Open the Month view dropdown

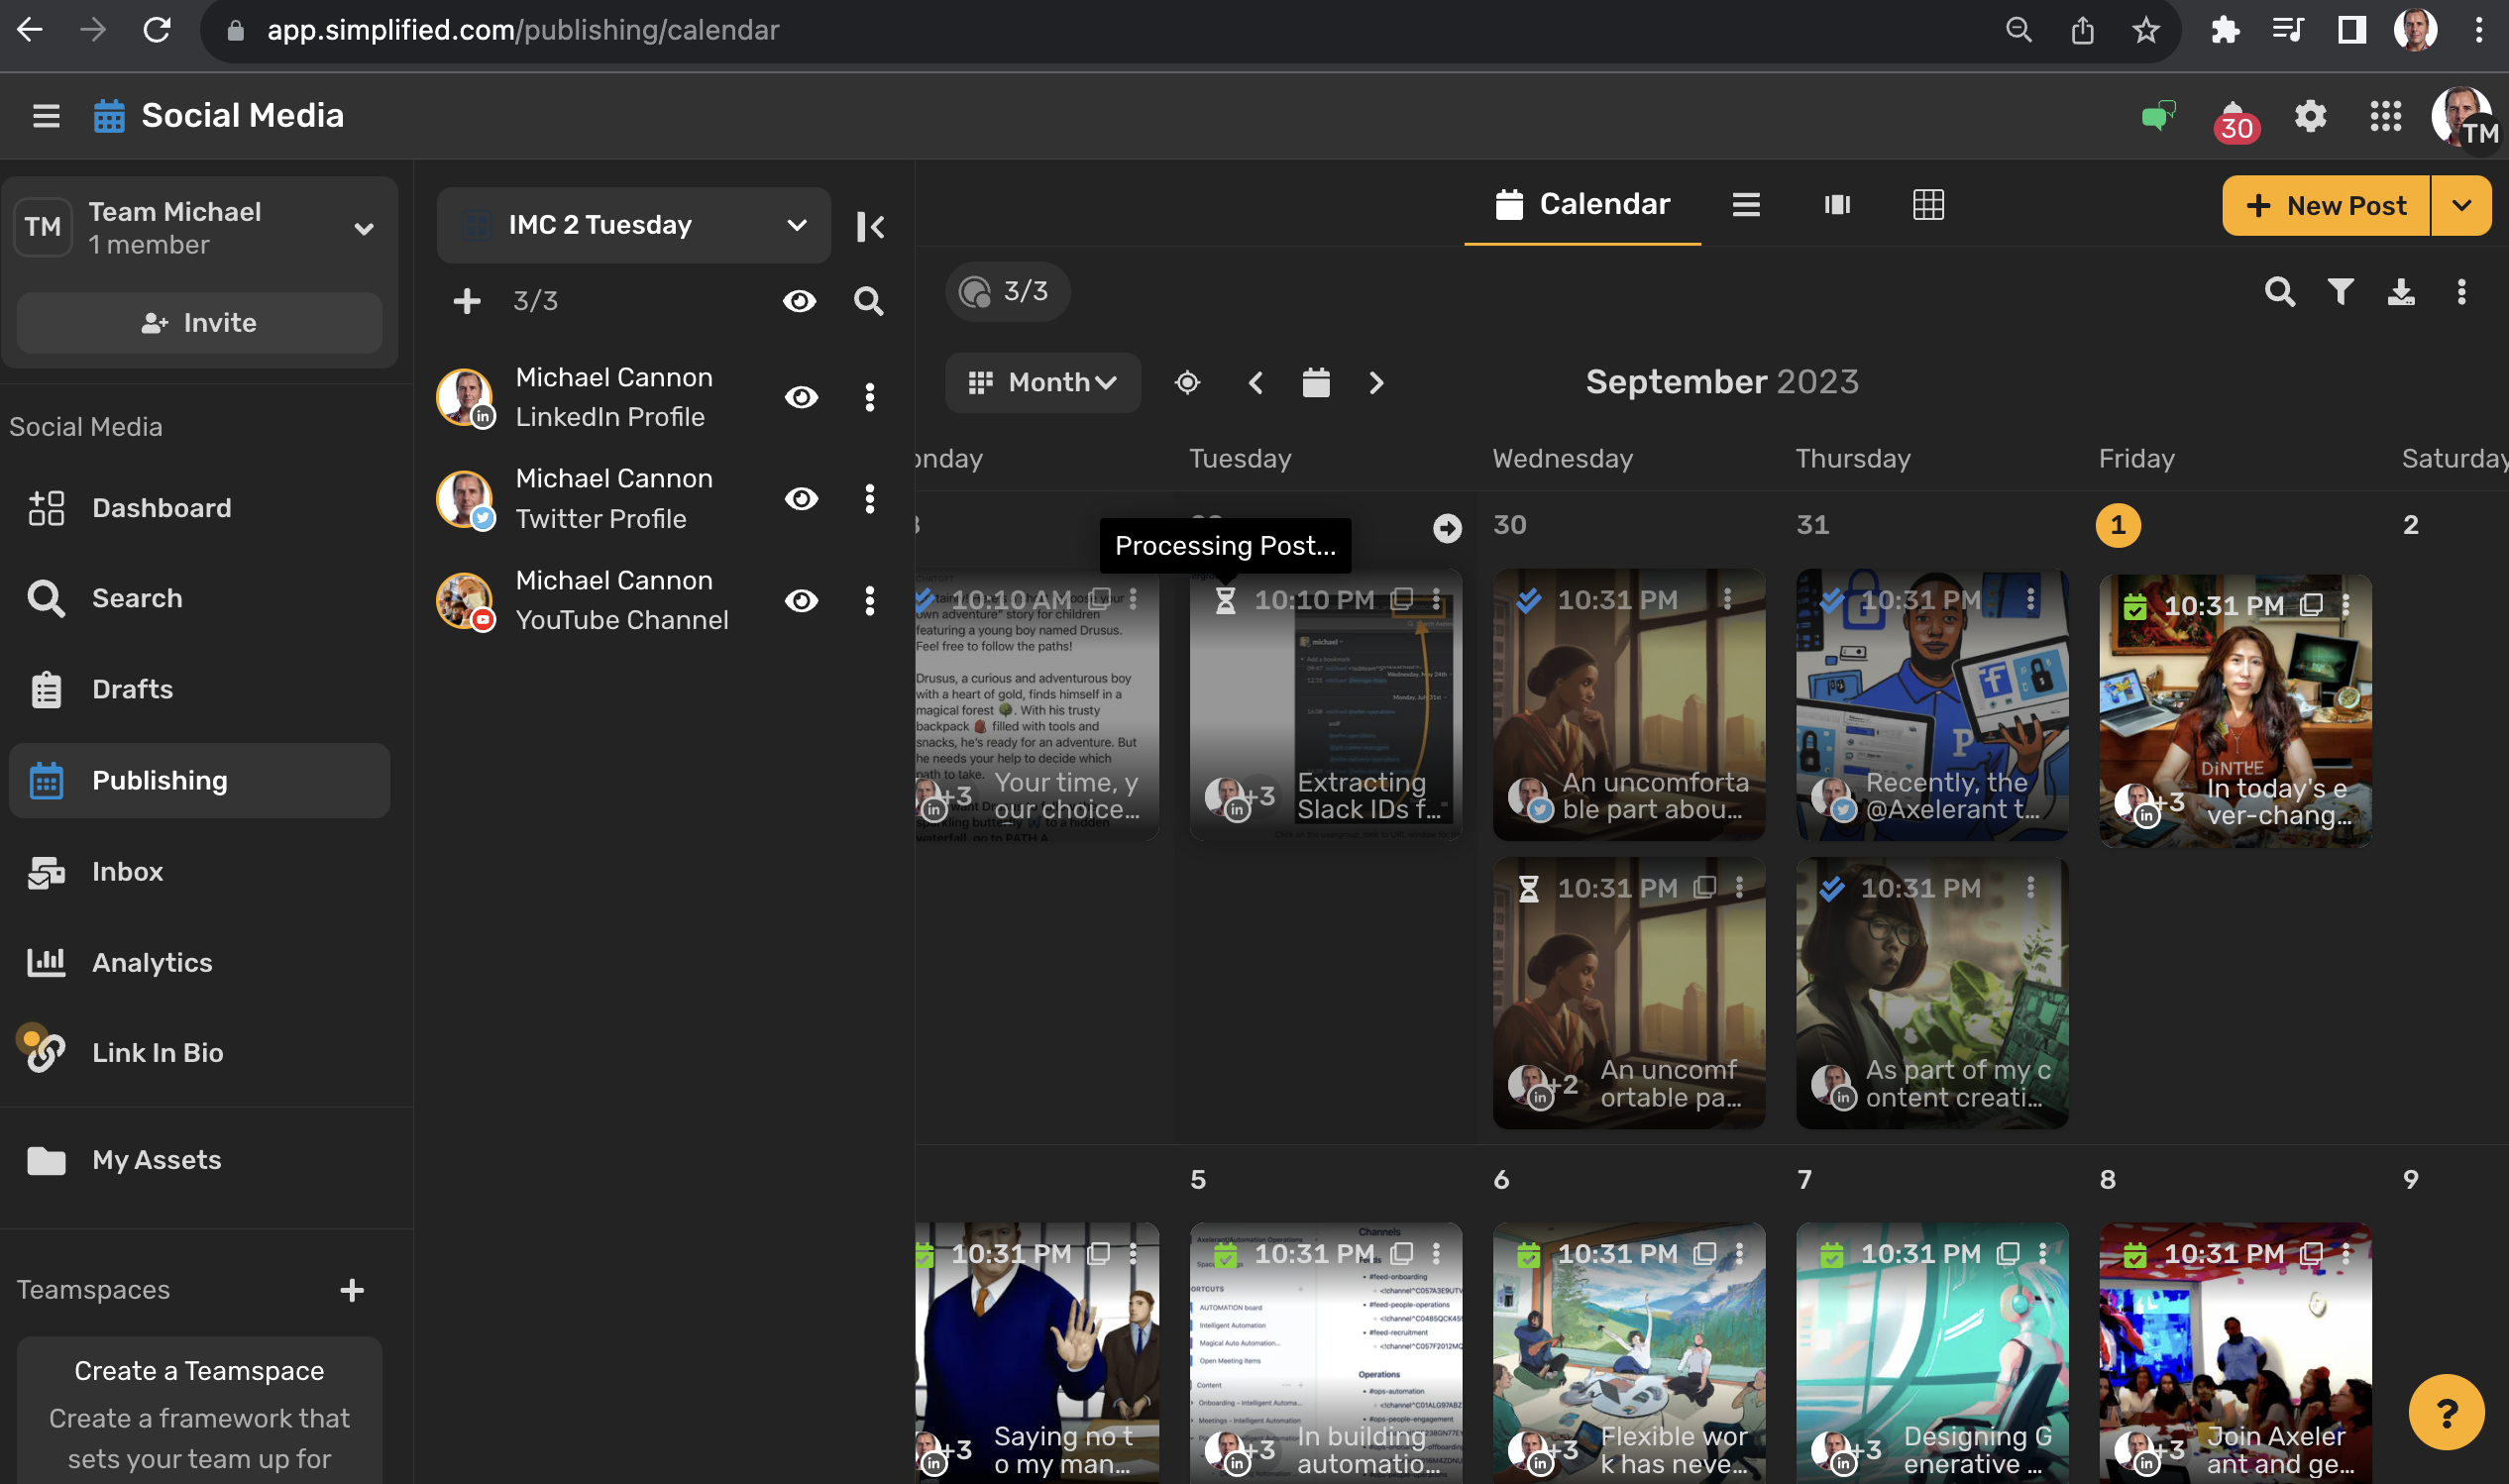(1042, 383)
